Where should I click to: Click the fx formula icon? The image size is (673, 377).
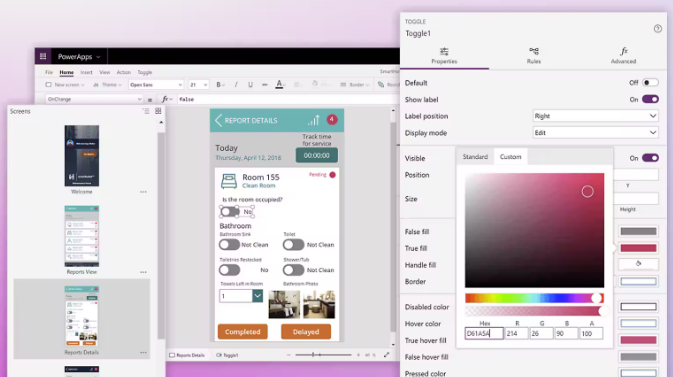165,99
